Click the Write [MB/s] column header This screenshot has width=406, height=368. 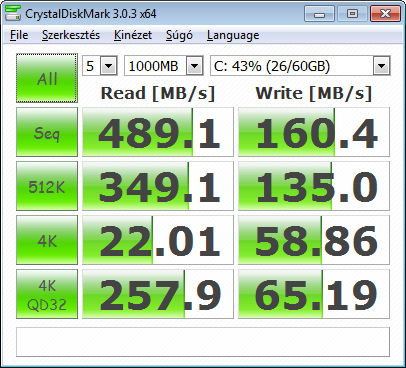pyautogui.click(x=314, y=93)
